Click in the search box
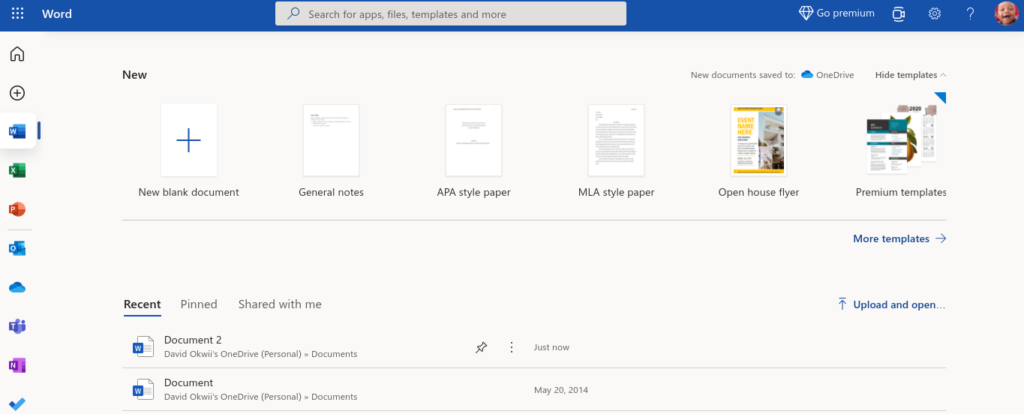The width and height of the screenshot is (1024, 414). coord(451,14)
